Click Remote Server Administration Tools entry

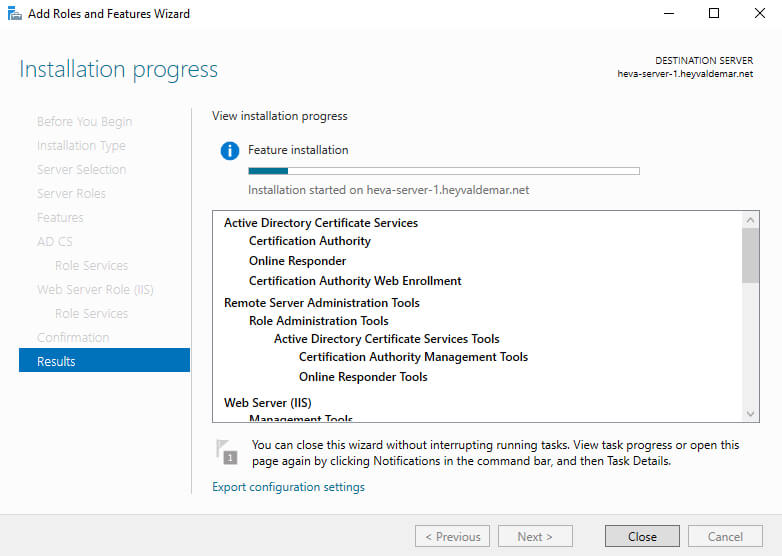tap(322, 303)
